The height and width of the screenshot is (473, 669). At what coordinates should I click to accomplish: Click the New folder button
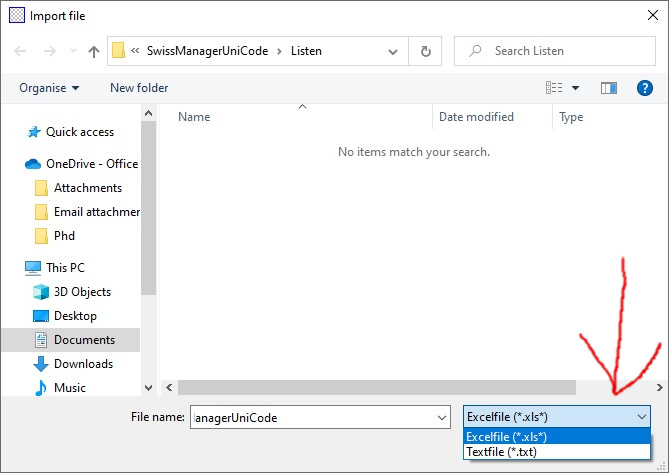point(139,88)
